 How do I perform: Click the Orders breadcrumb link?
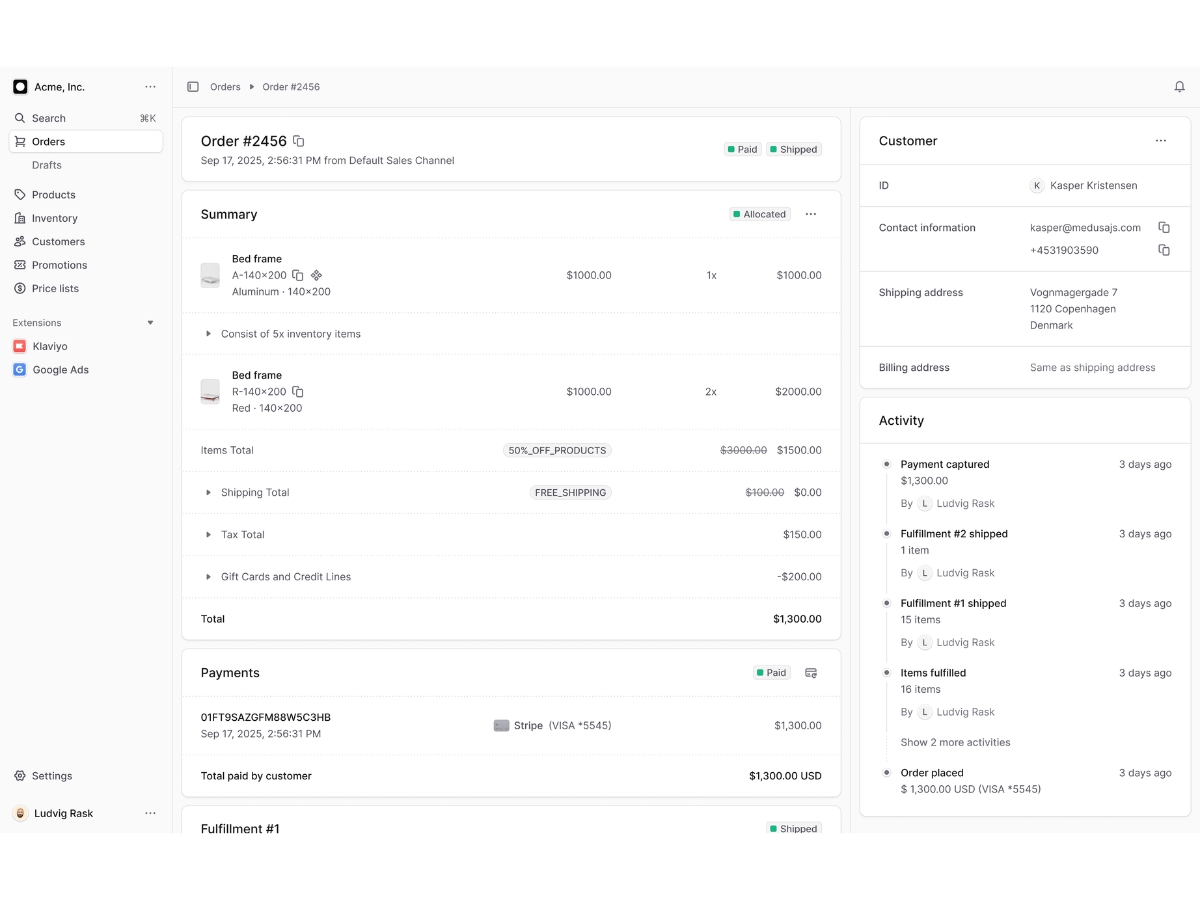click(225, 87)
